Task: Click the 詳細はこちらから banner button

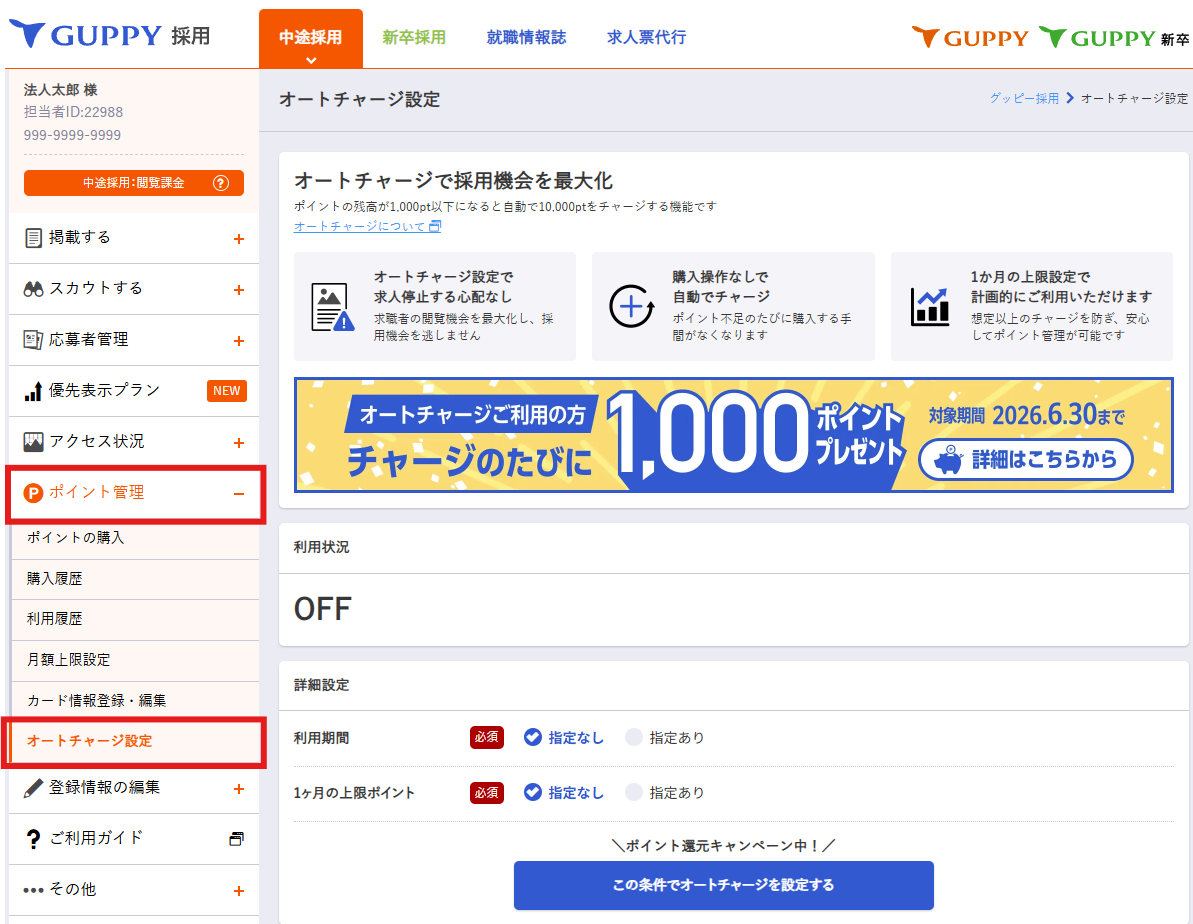Action: [x=1026, y=460]
